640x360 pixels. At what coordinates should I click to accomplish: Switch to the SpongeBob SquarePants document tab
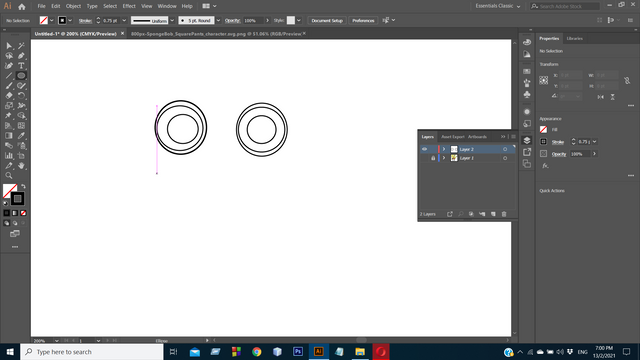coord(216,34)
